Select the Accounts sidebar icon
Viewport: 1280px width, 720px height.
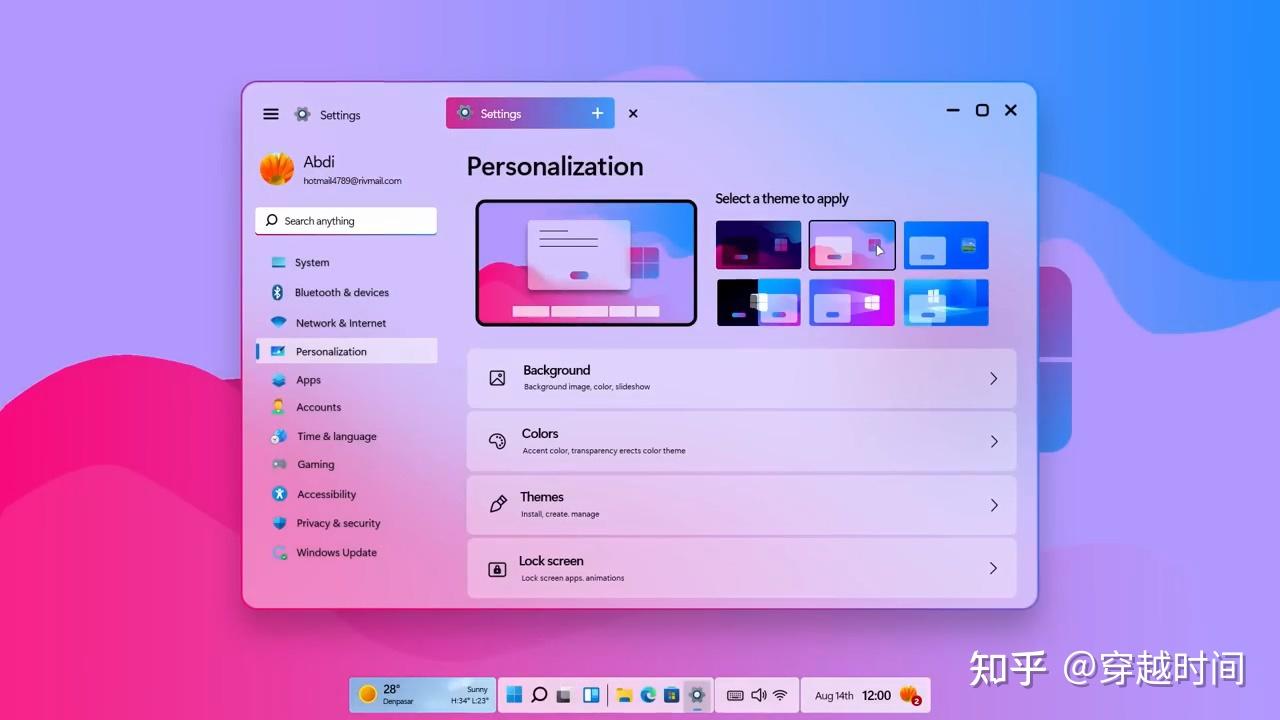click(x=278, y=407)
